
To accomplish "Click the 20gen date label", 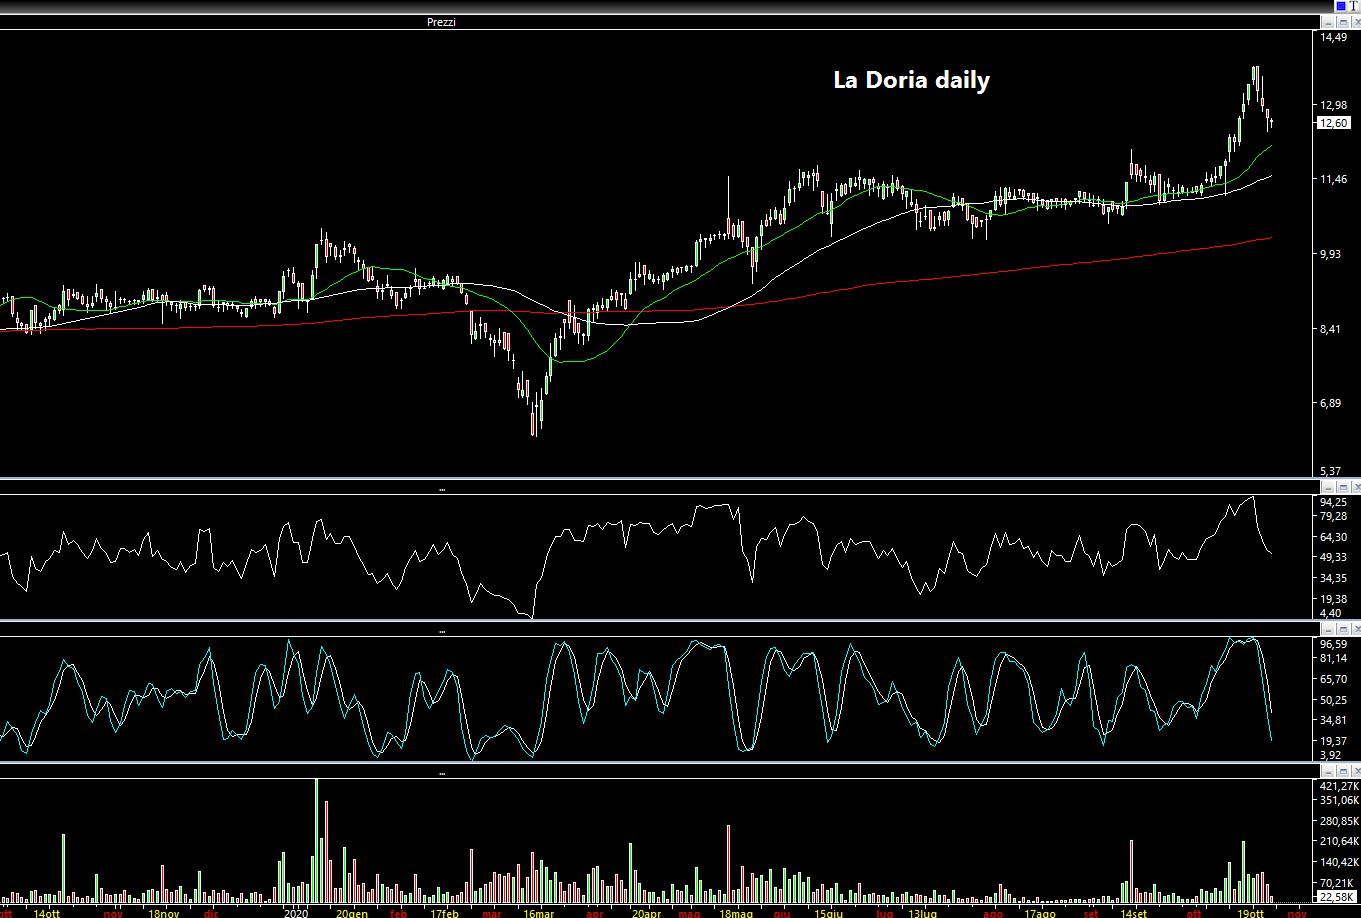I will click(350, 913).
